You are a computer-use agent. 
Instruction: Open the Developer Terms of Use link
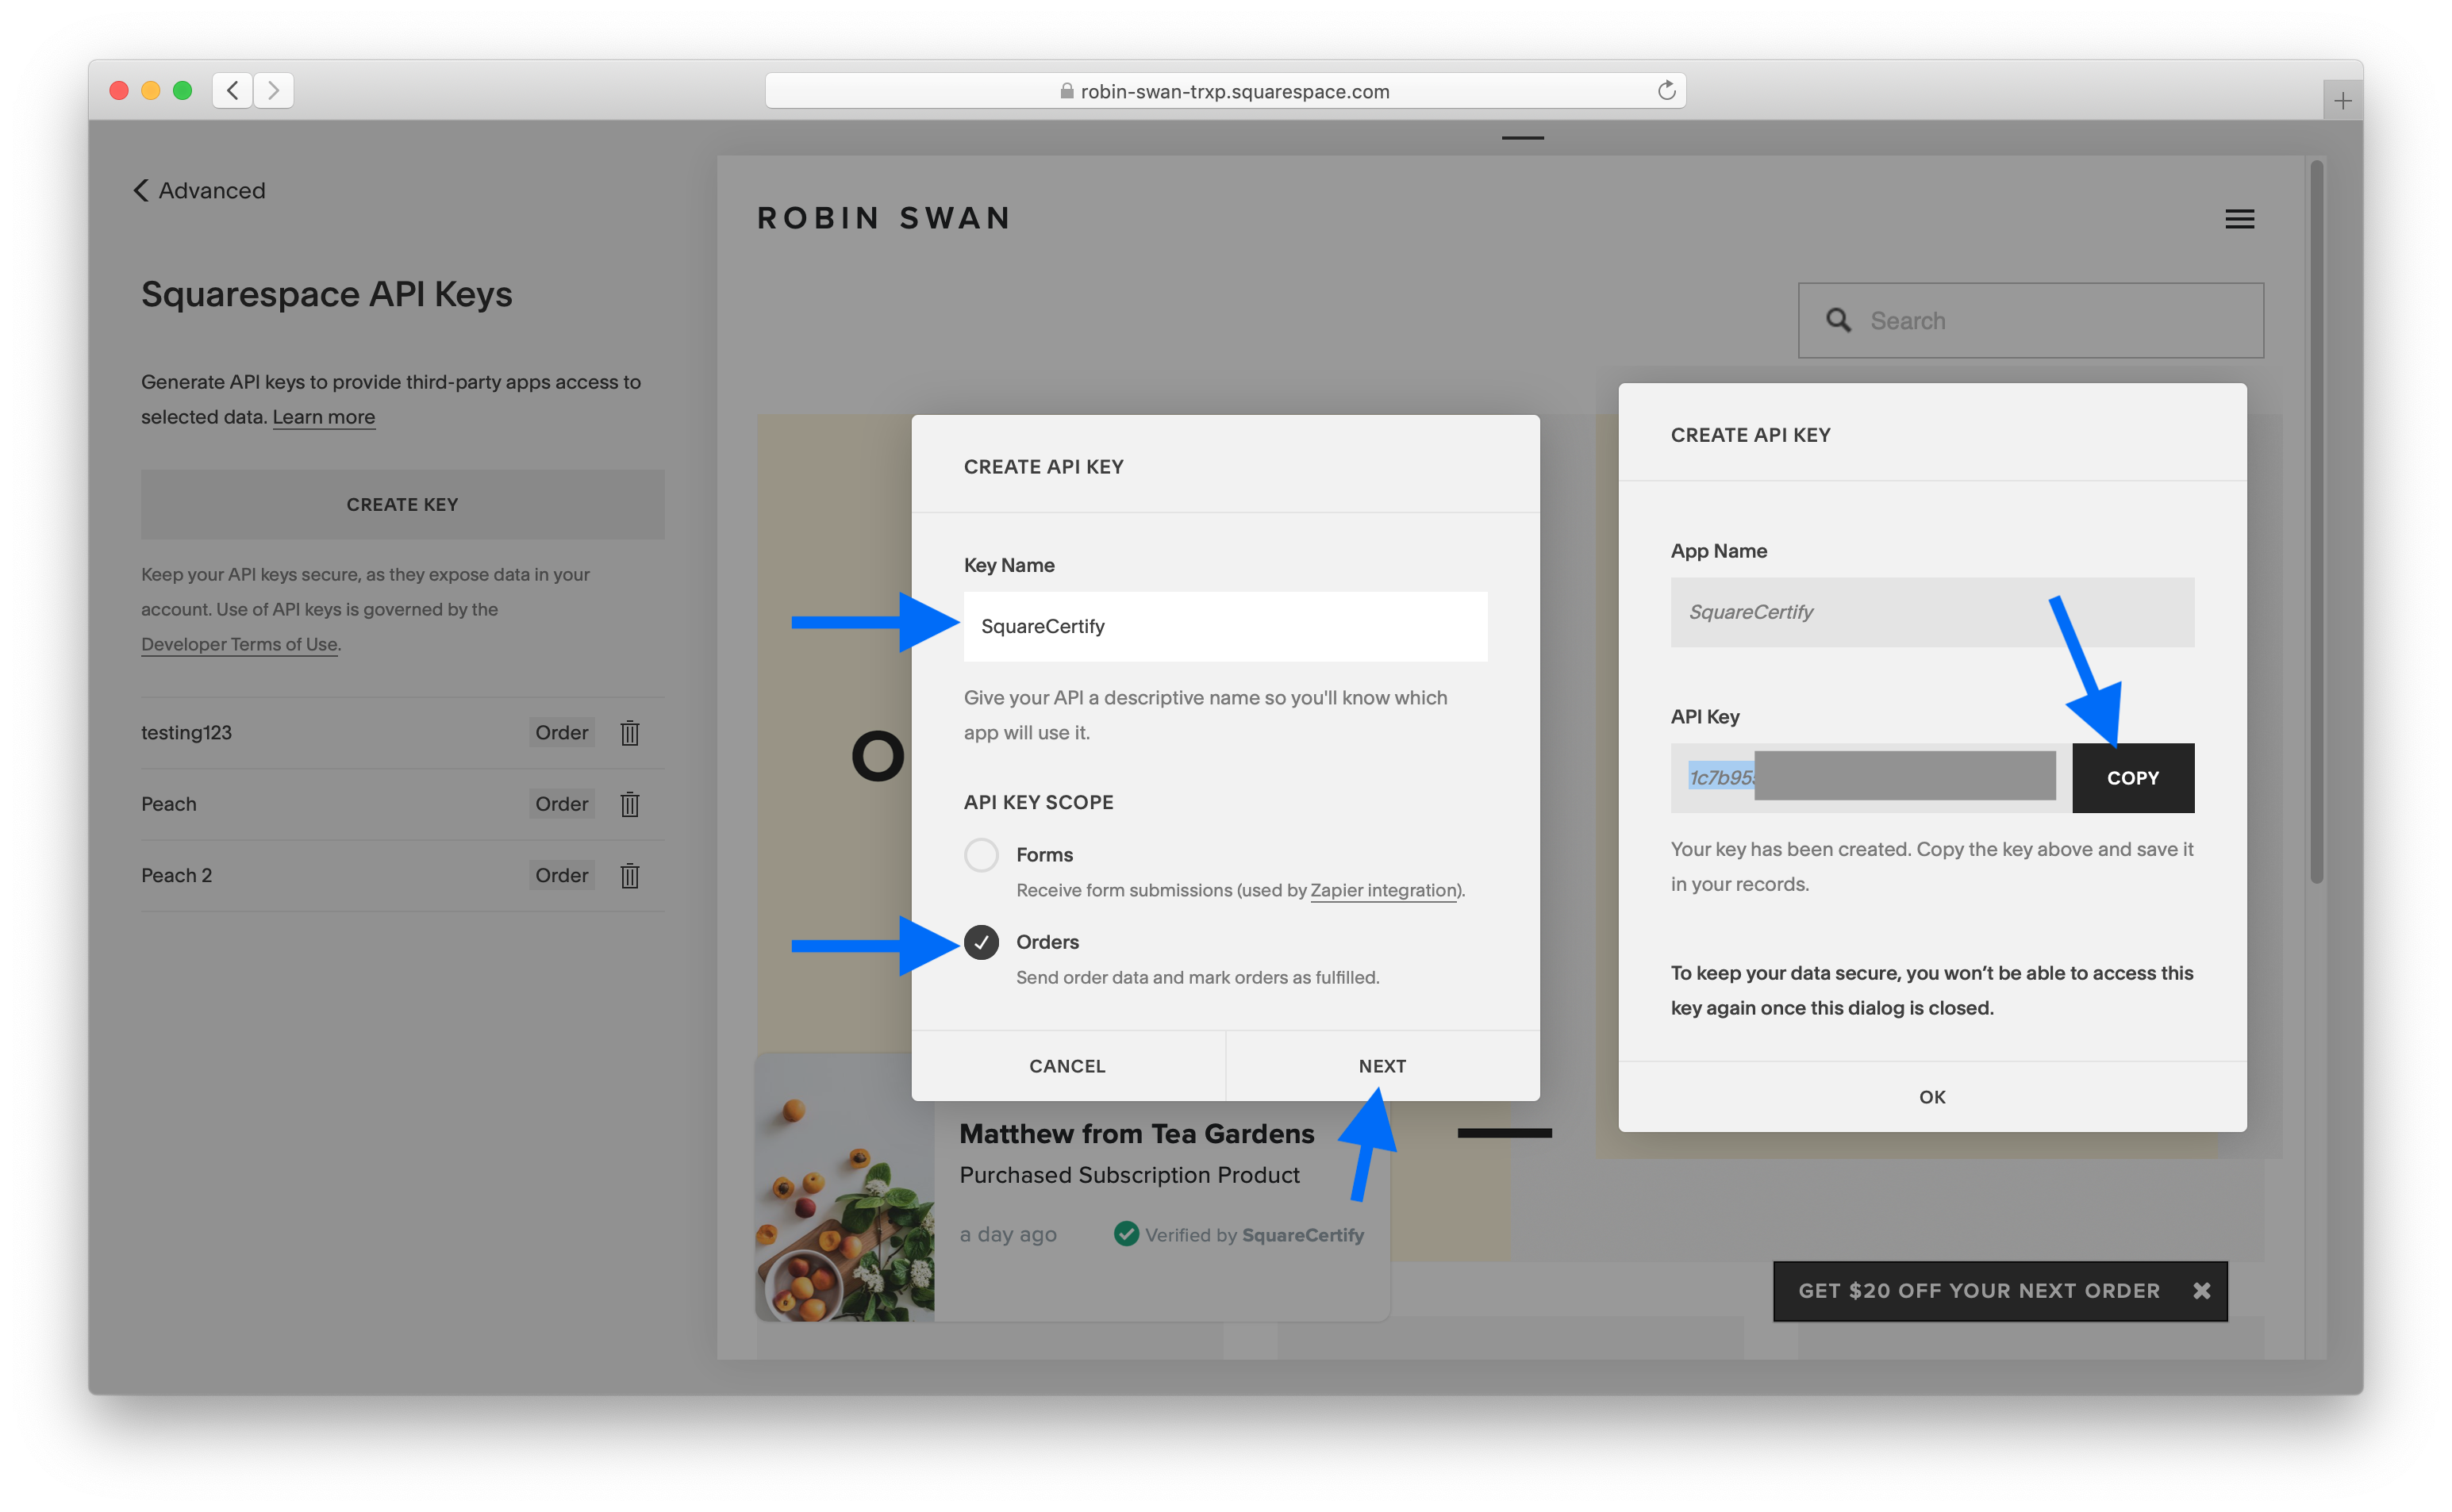pos(239,644)
